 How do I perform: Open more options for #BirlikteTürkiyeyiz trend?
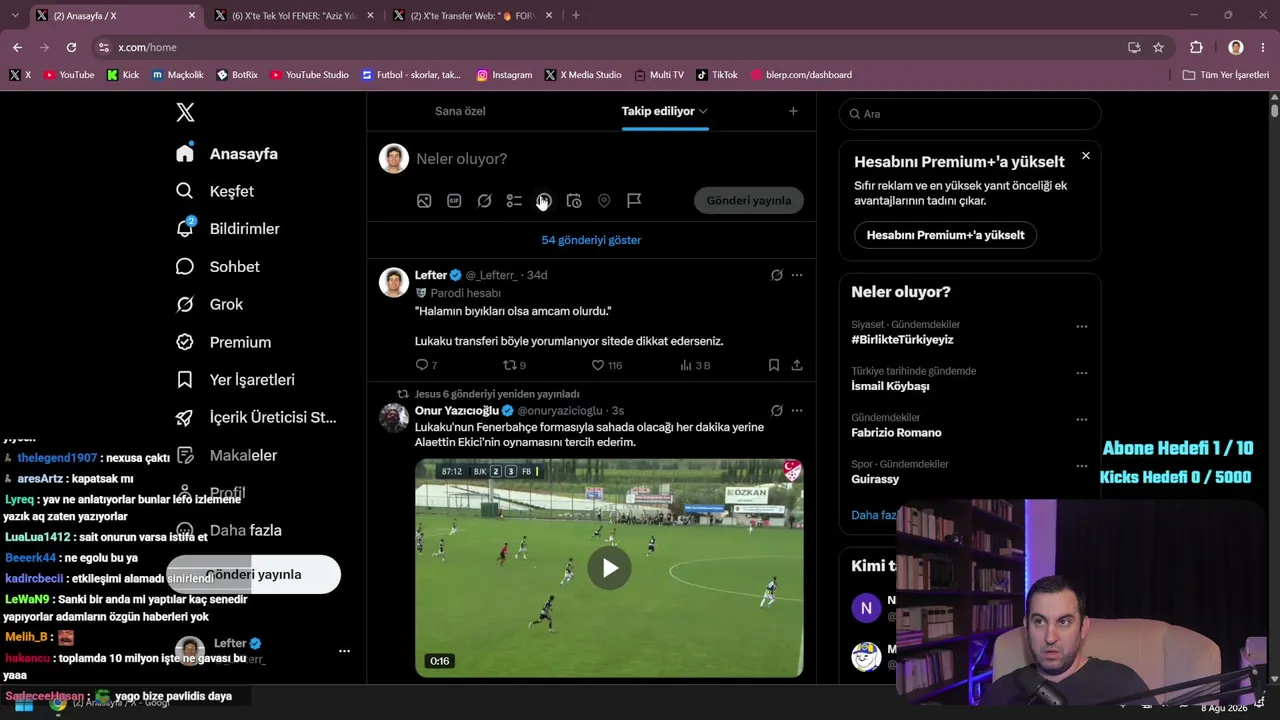[1081, 327]
